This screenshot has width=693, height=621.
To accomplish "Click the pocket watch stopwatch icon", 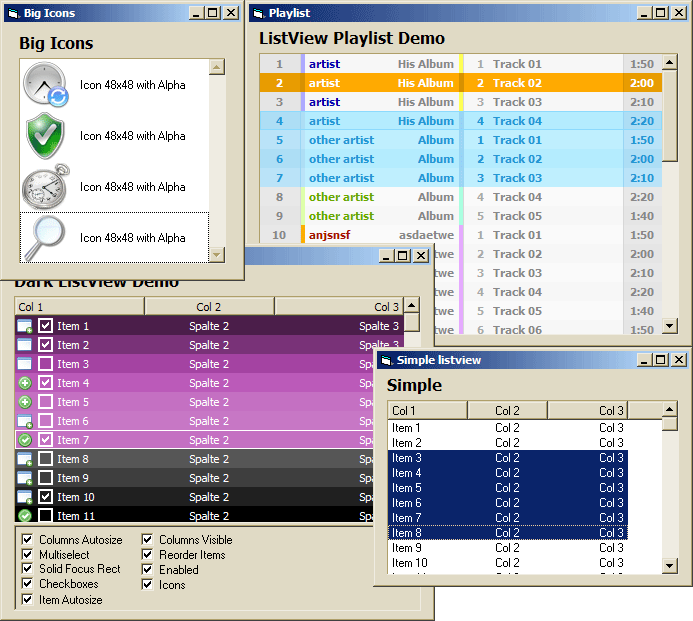I will tap(45, 186).
